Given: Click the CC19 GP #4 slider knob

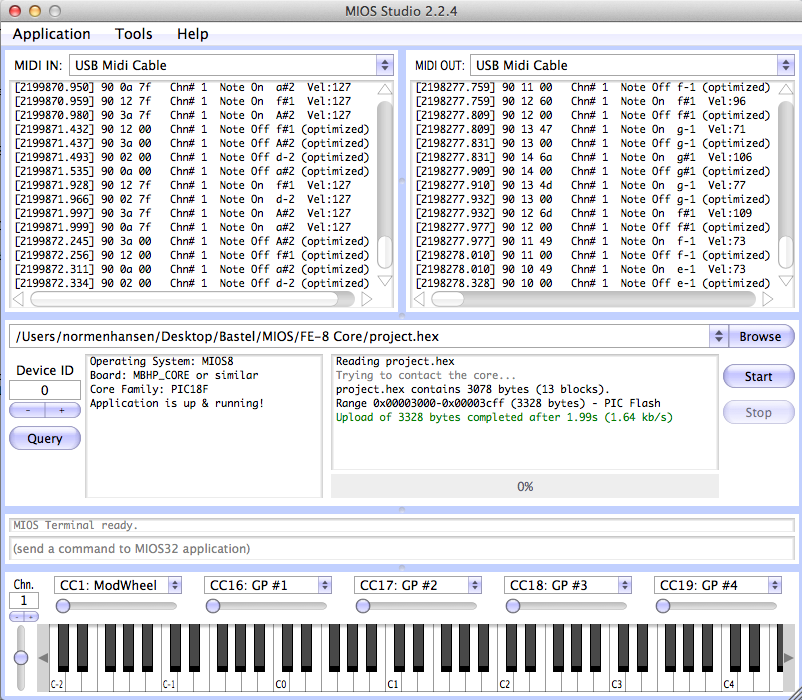Looking at the screenshot, I should click(663, 606).
